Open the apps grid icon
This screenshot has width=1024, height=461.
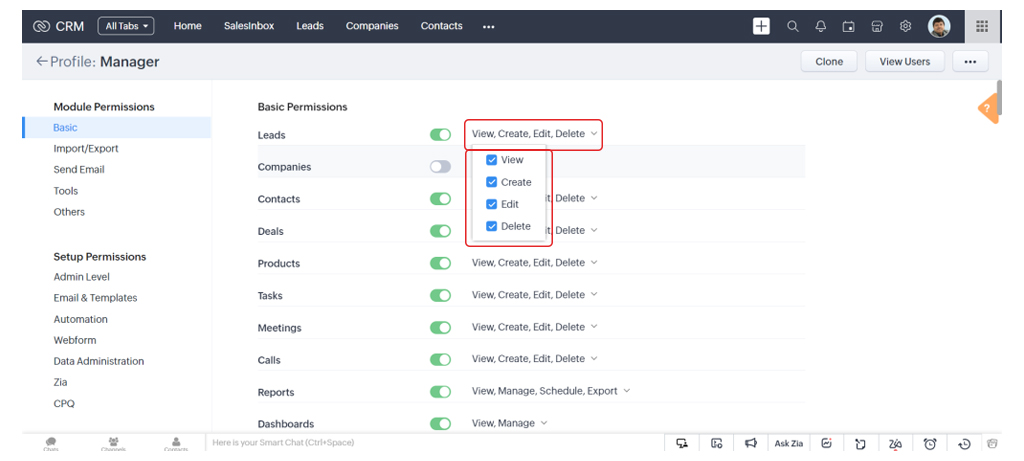pyautogui.click(x=981, y=26)
